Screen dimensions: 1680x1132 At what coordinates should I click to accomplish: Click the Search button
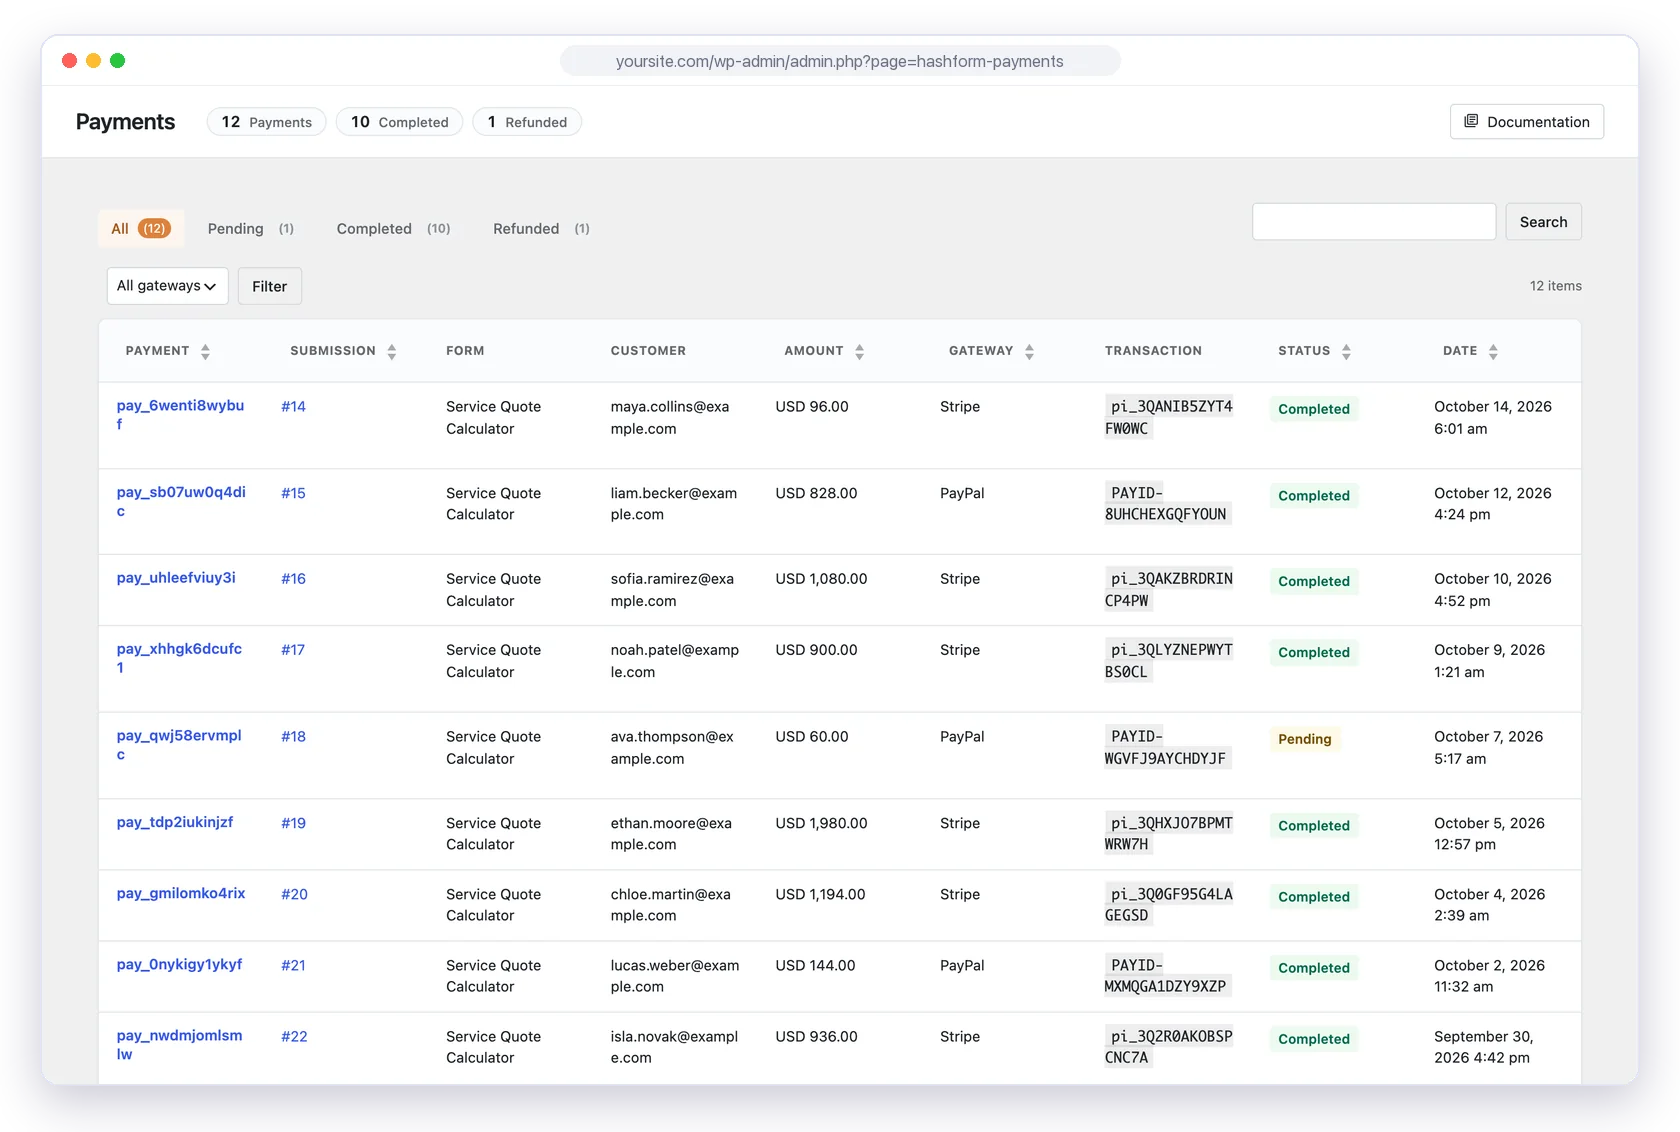1543,222
